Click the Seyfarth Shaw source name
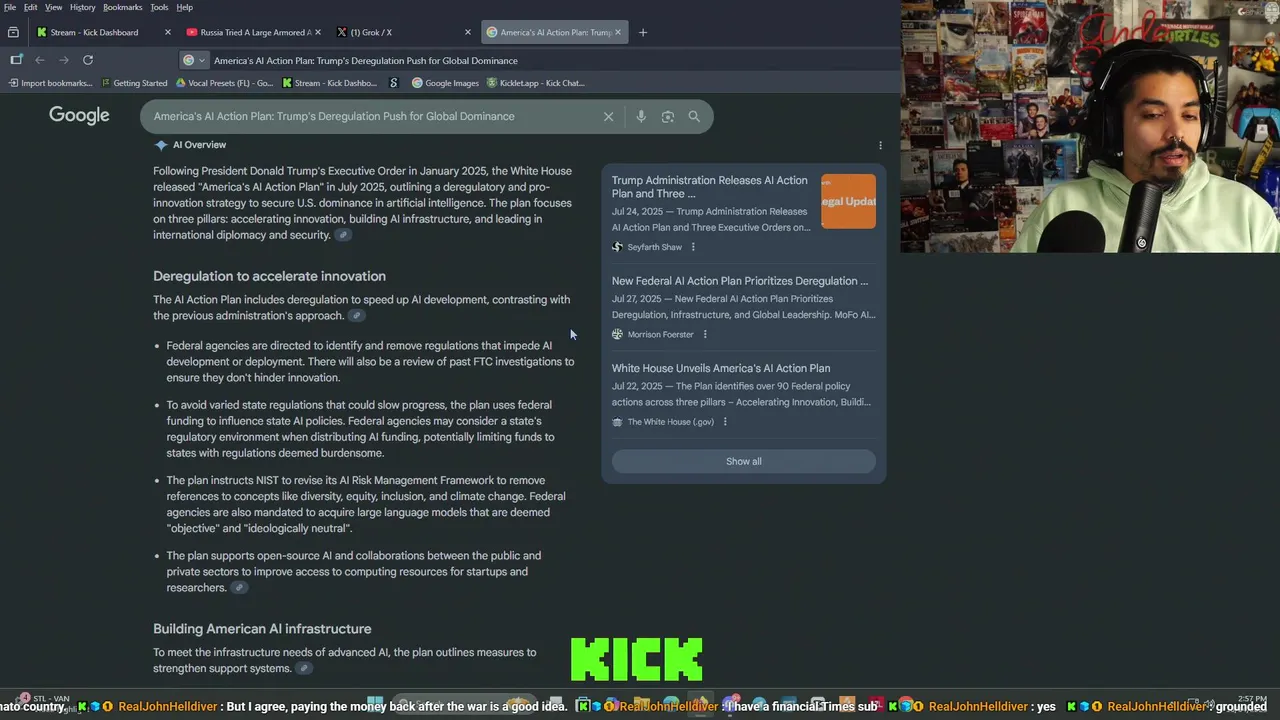This screenshot has width=1280, height=720. 655,247
